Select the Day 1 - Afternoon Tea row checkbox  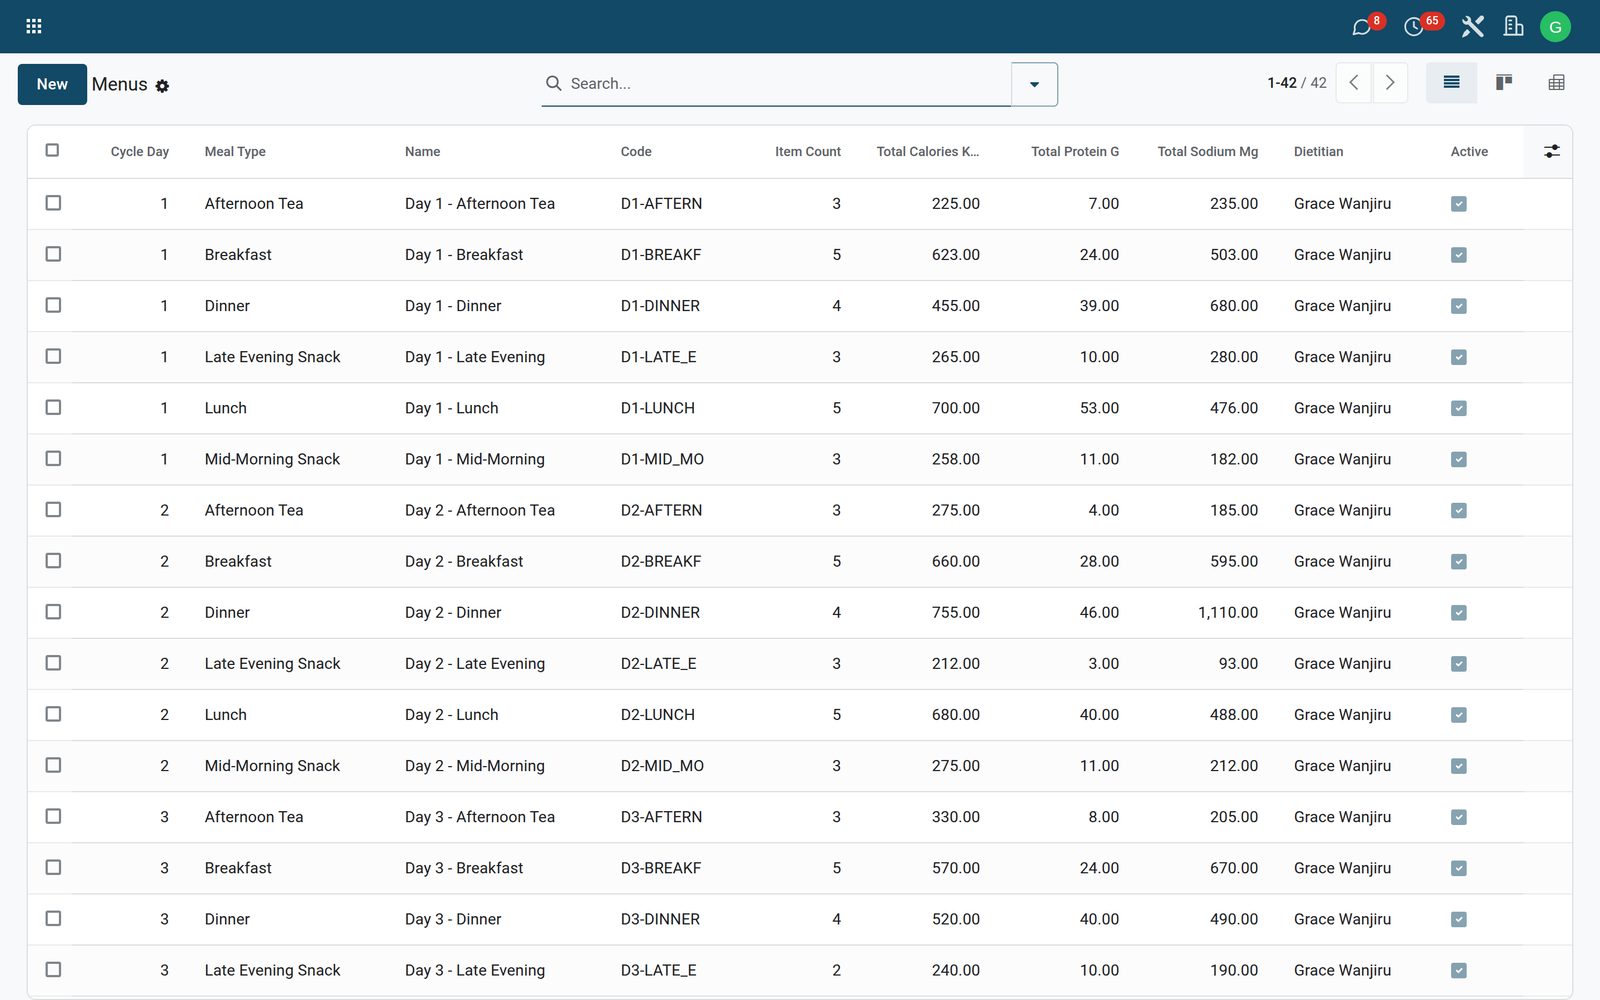53,203
